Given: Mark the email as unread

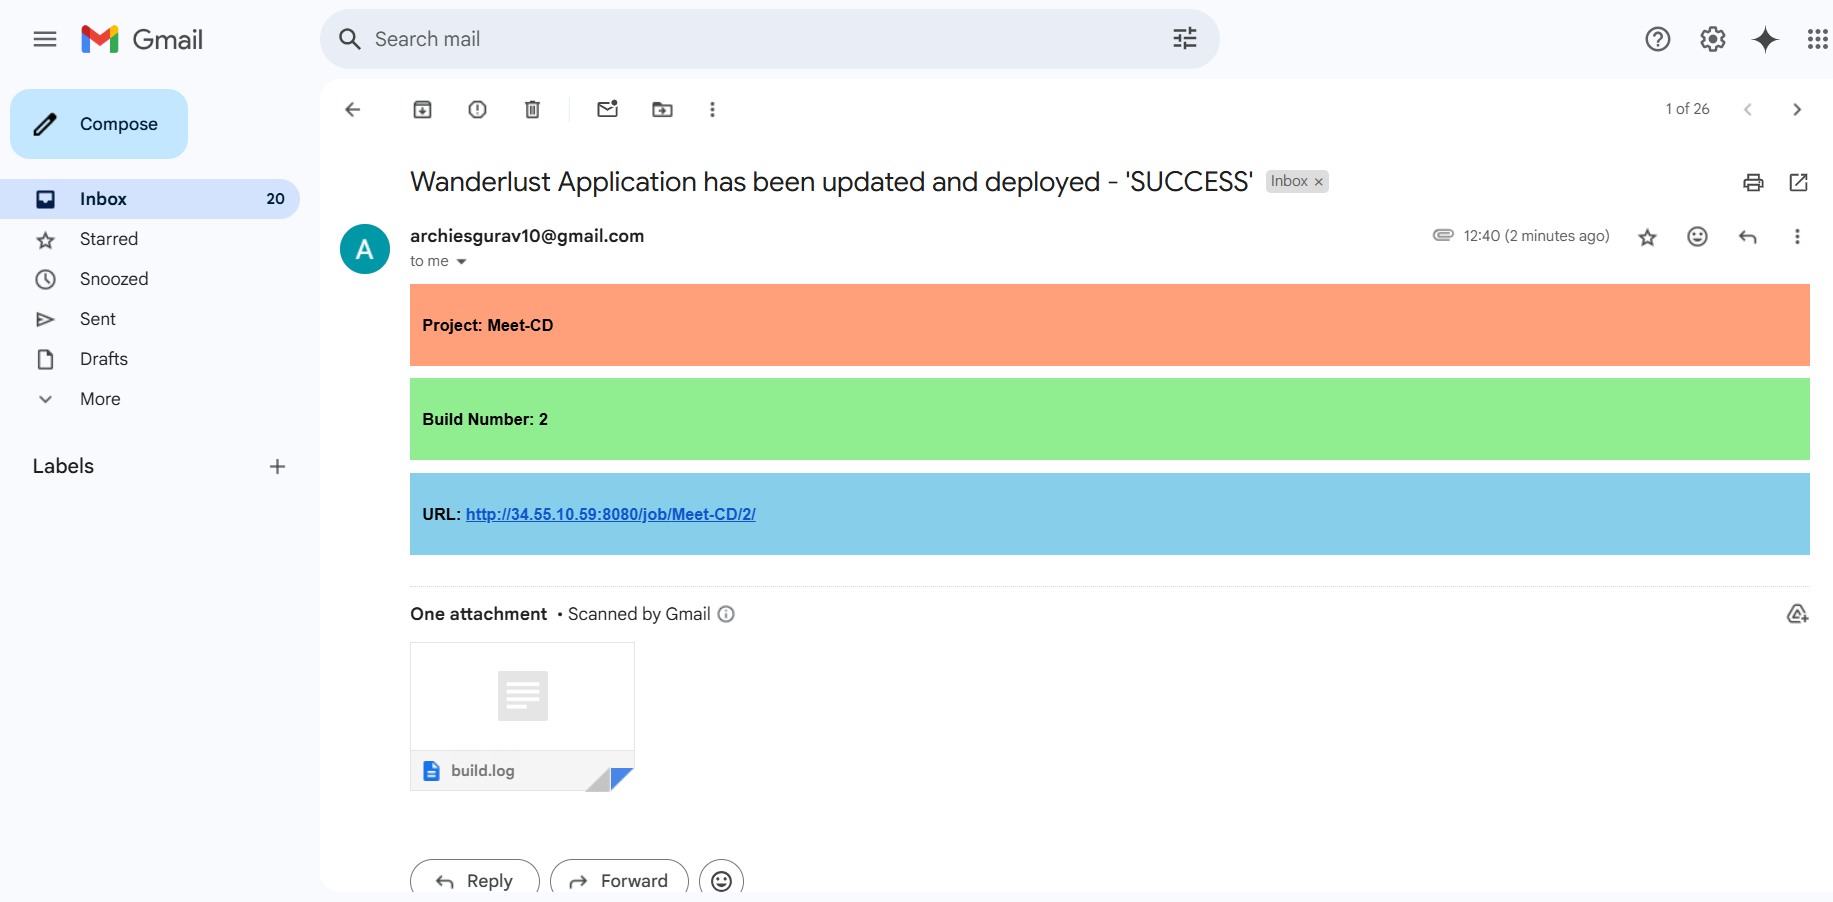Looking at the screenshot, I should click(x=608, y=109).
